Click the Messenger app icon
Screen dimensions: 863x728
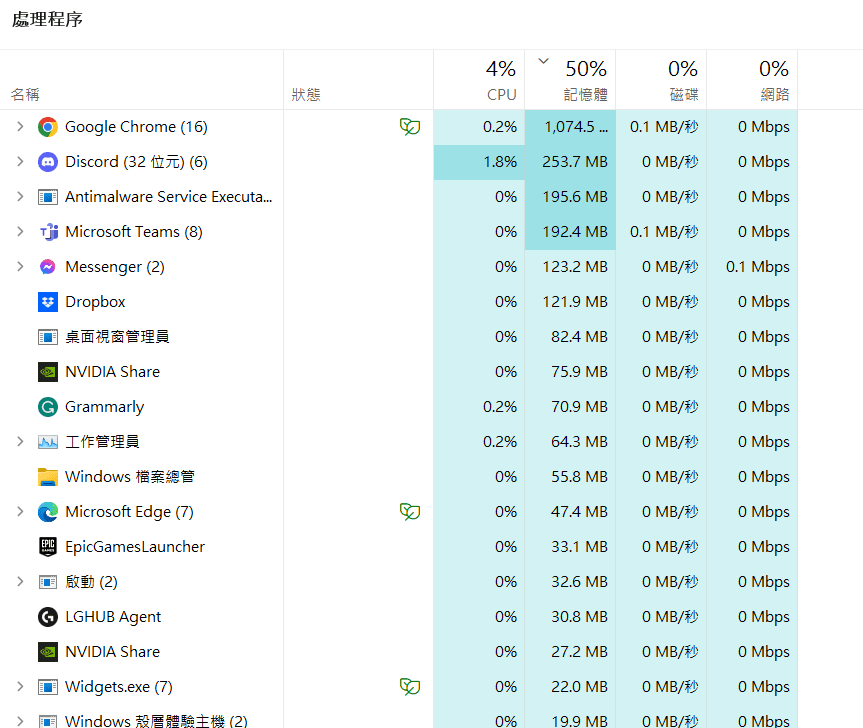click(x=47, y=266)
